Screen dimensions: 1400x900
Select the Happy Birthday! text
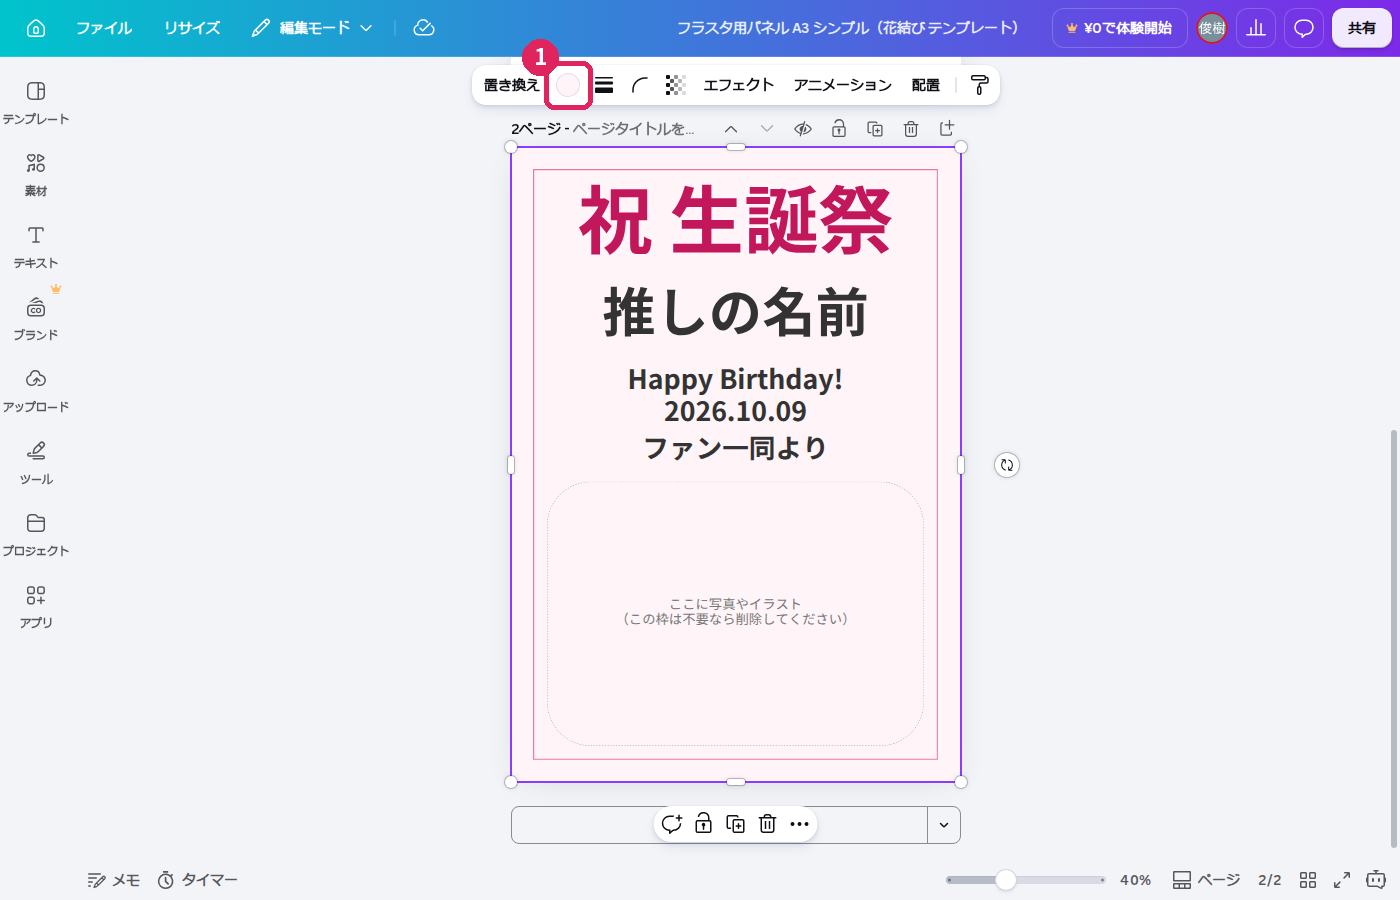(735, 379)
